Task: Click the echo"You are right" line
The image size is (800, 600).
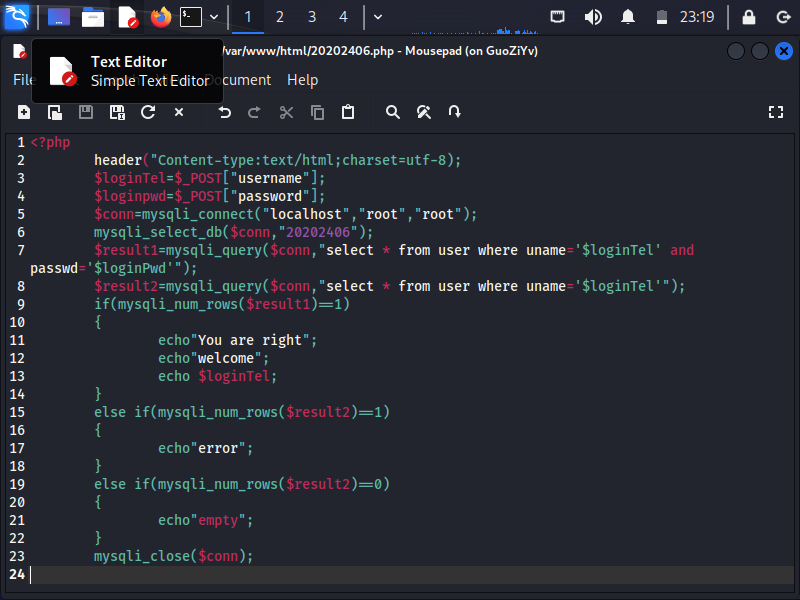Action: pyautogui.click(x=237, y=340)
